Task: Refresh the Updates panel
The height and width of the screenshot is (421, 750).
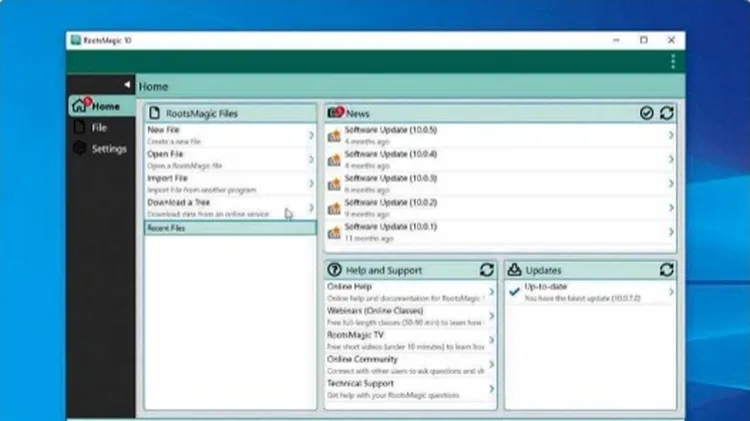Action: (x=666, y=270)
